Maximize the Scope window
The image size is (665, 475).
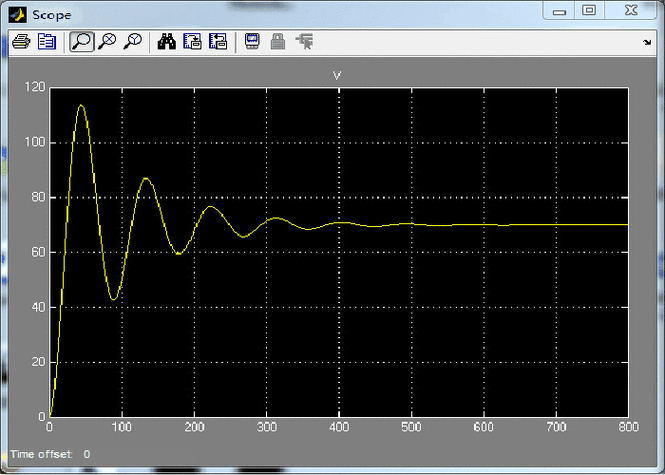pyautogui.click(x=589, y=11)
